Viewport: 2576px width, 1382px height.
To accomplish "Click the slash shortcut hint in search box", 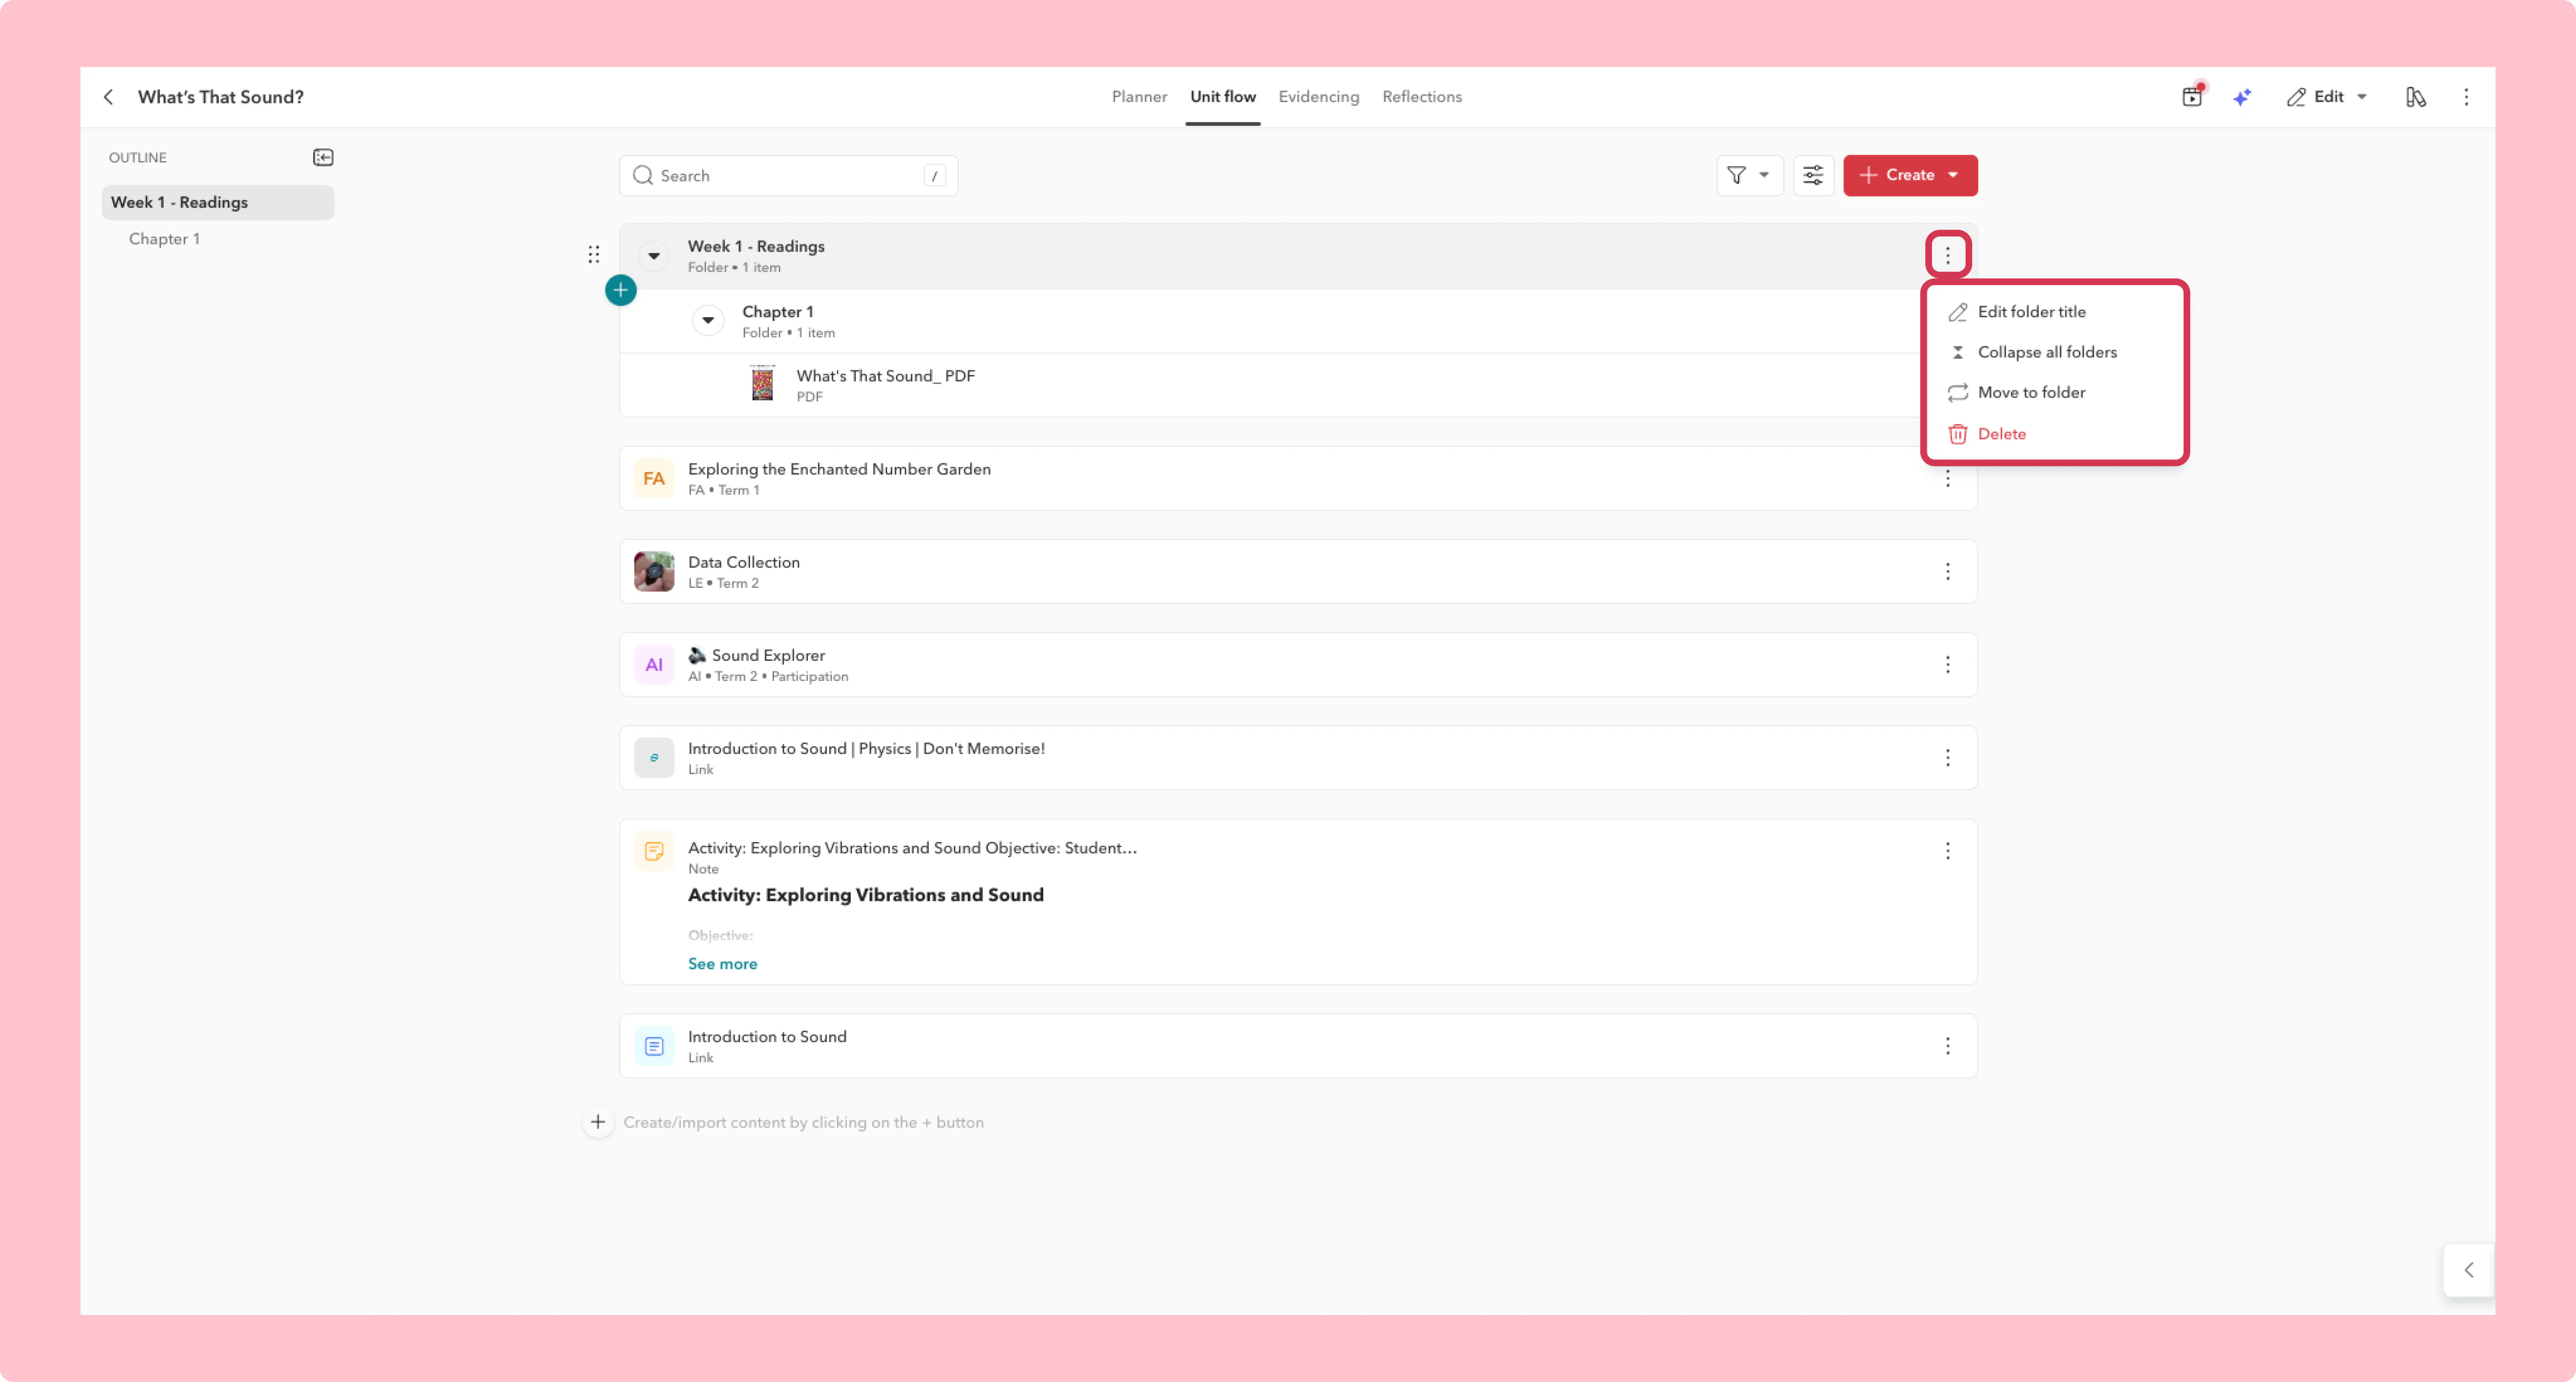I will coord(934,176).
